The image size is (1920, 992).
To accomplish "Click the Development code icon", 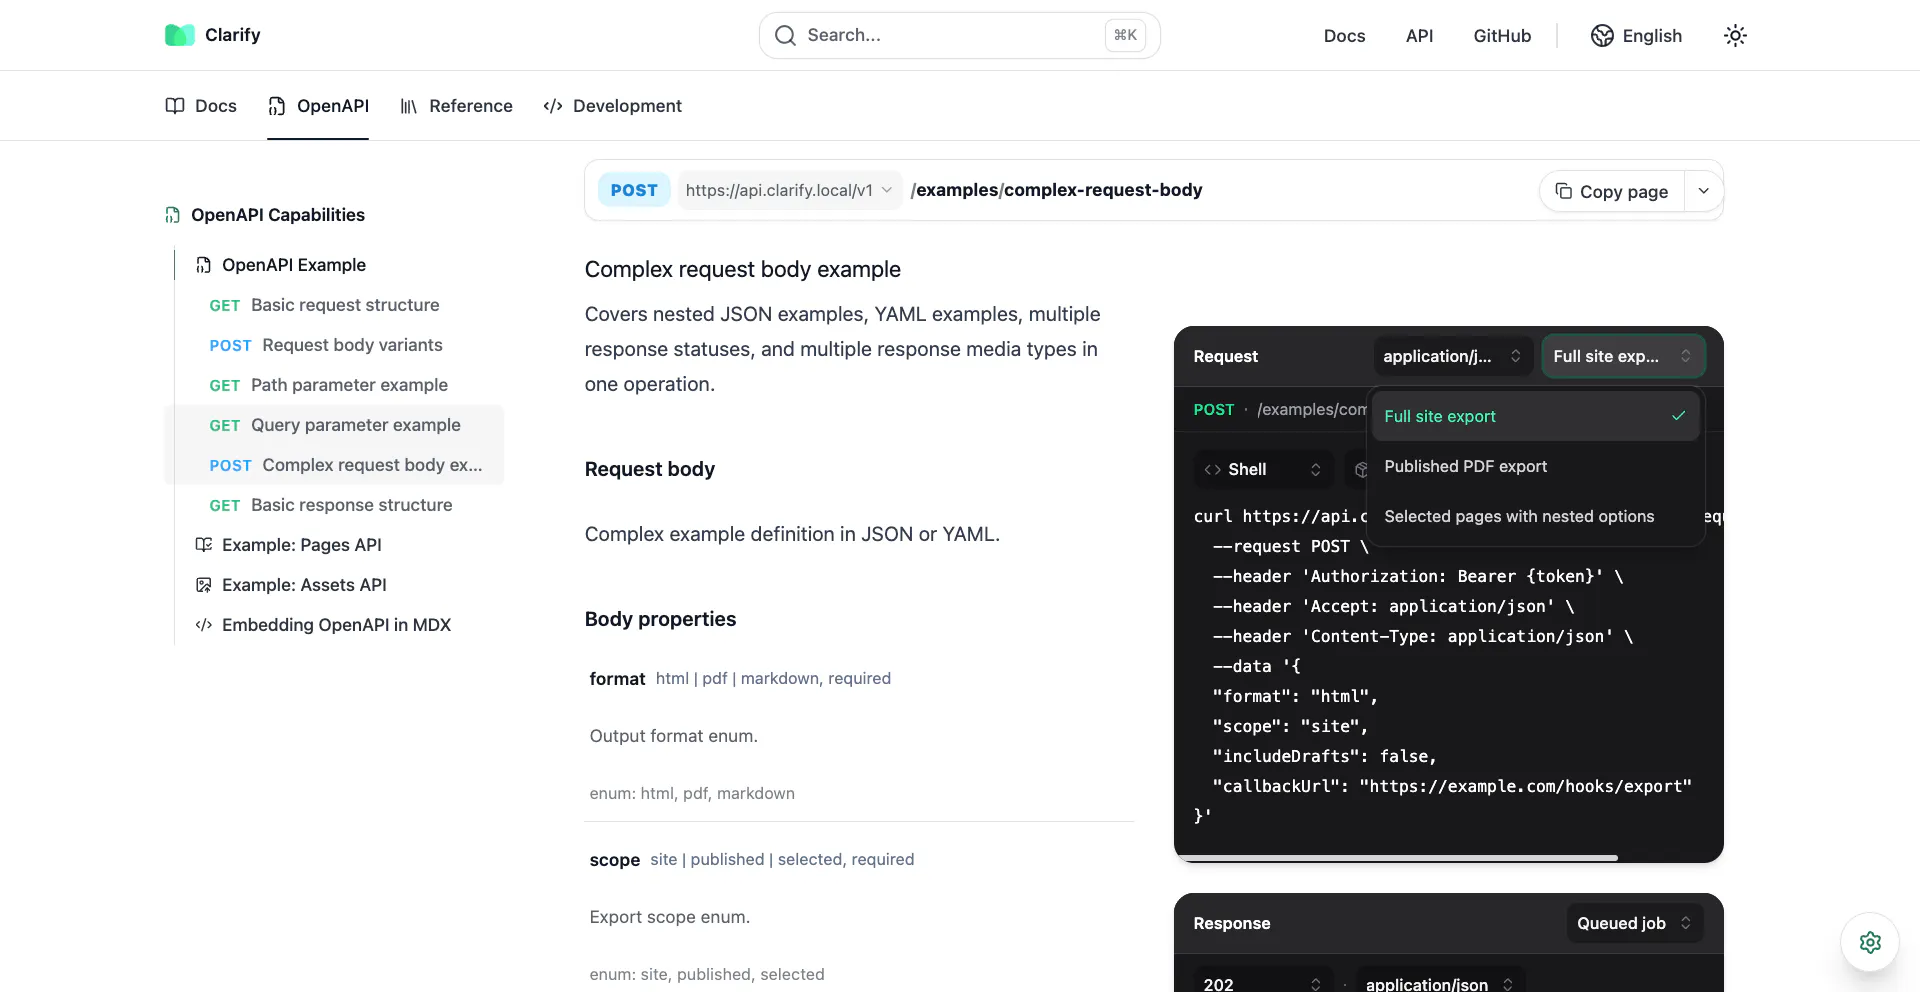I will 553,106.
